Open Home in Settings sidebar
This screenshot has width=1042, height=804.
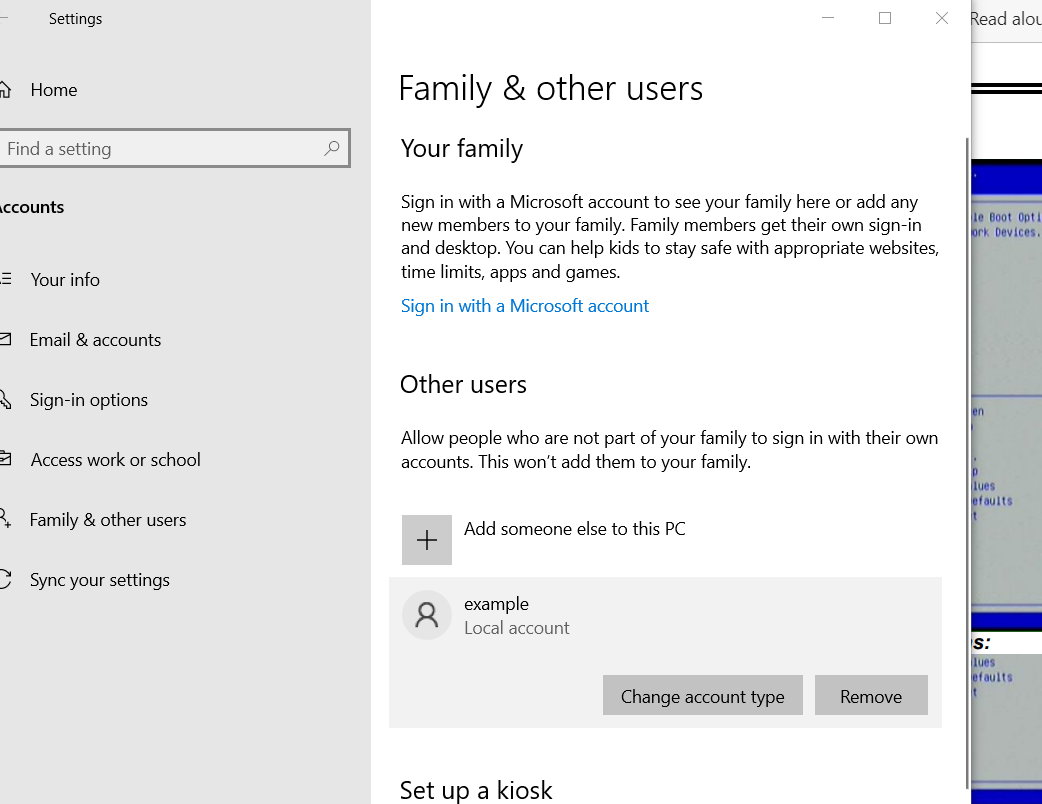pos(54,90)
